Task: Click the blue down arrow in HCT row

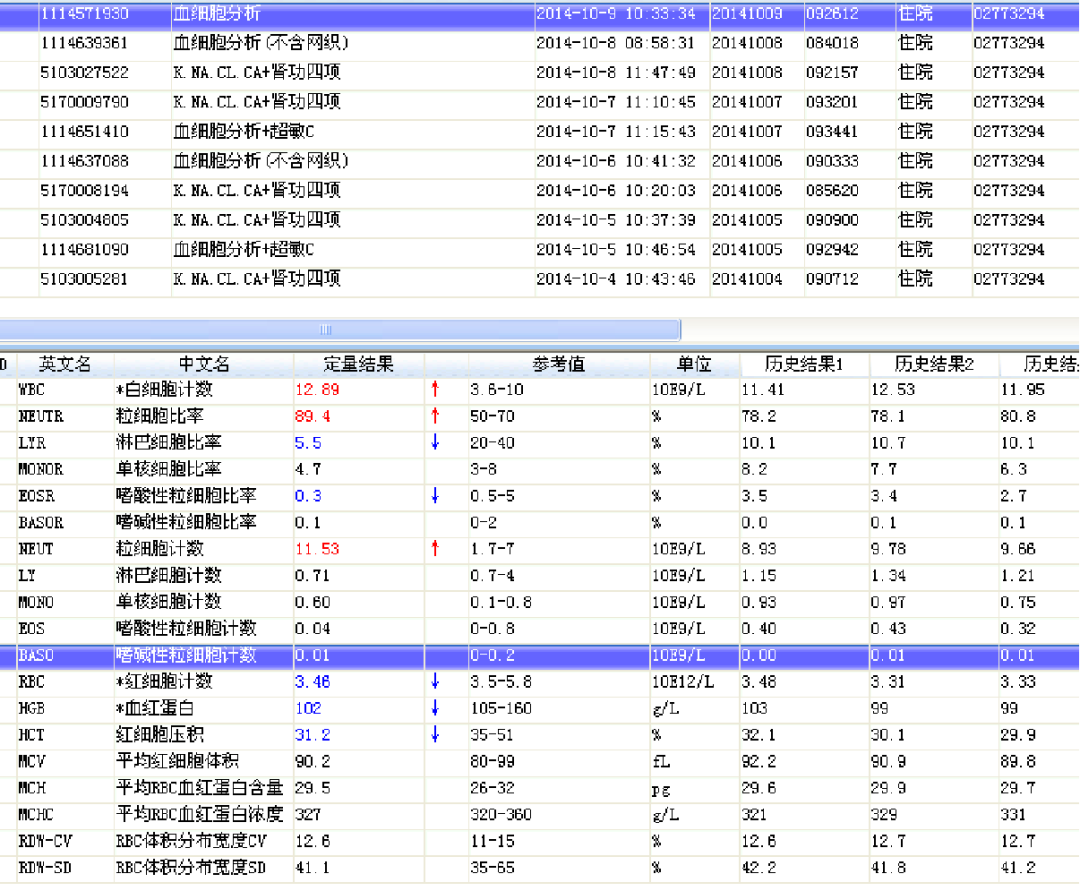Action: point(435,735)
